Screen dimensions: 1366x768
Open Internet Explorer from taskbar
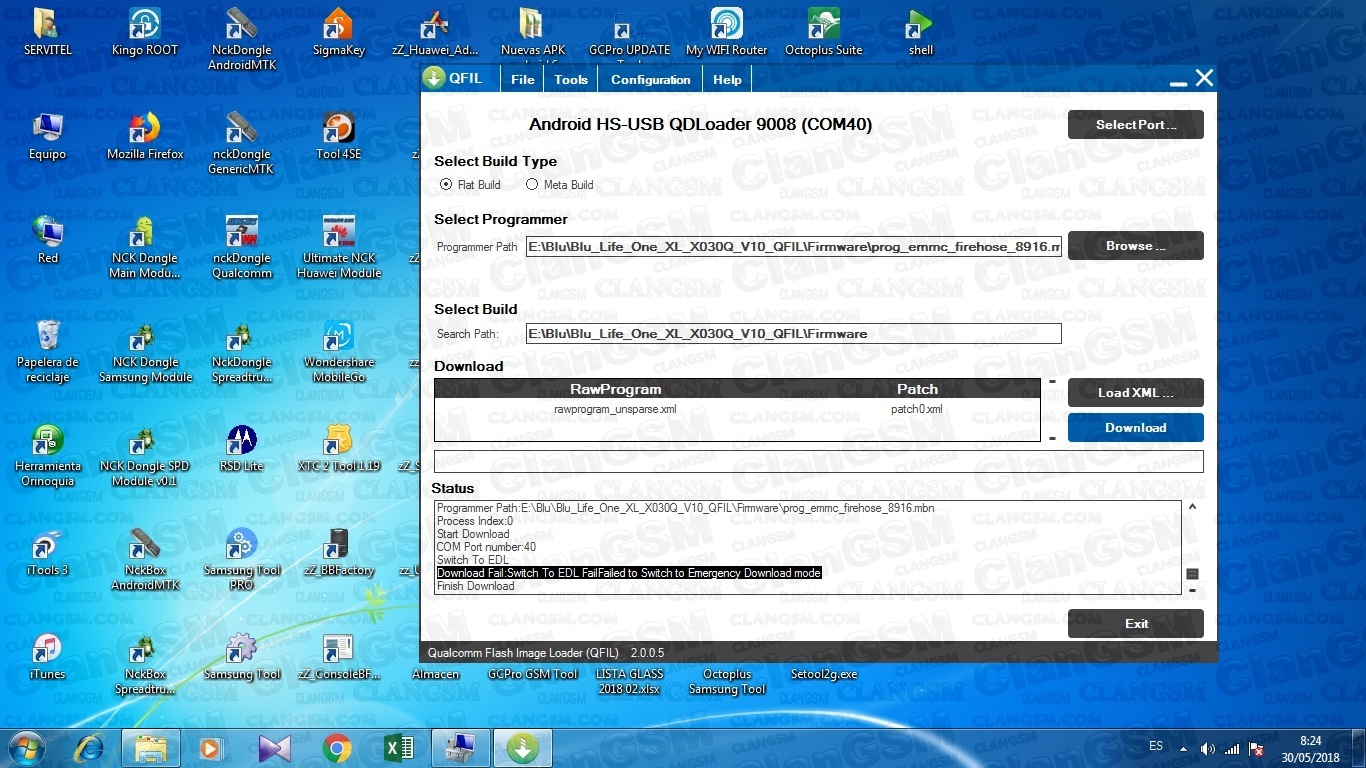point(89,748)
